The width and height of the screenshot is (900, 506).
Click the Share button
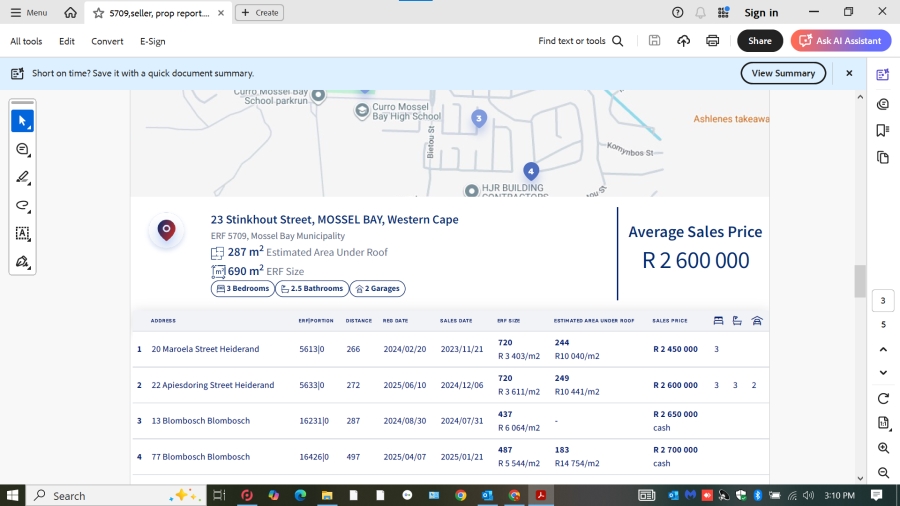[760, 41]
